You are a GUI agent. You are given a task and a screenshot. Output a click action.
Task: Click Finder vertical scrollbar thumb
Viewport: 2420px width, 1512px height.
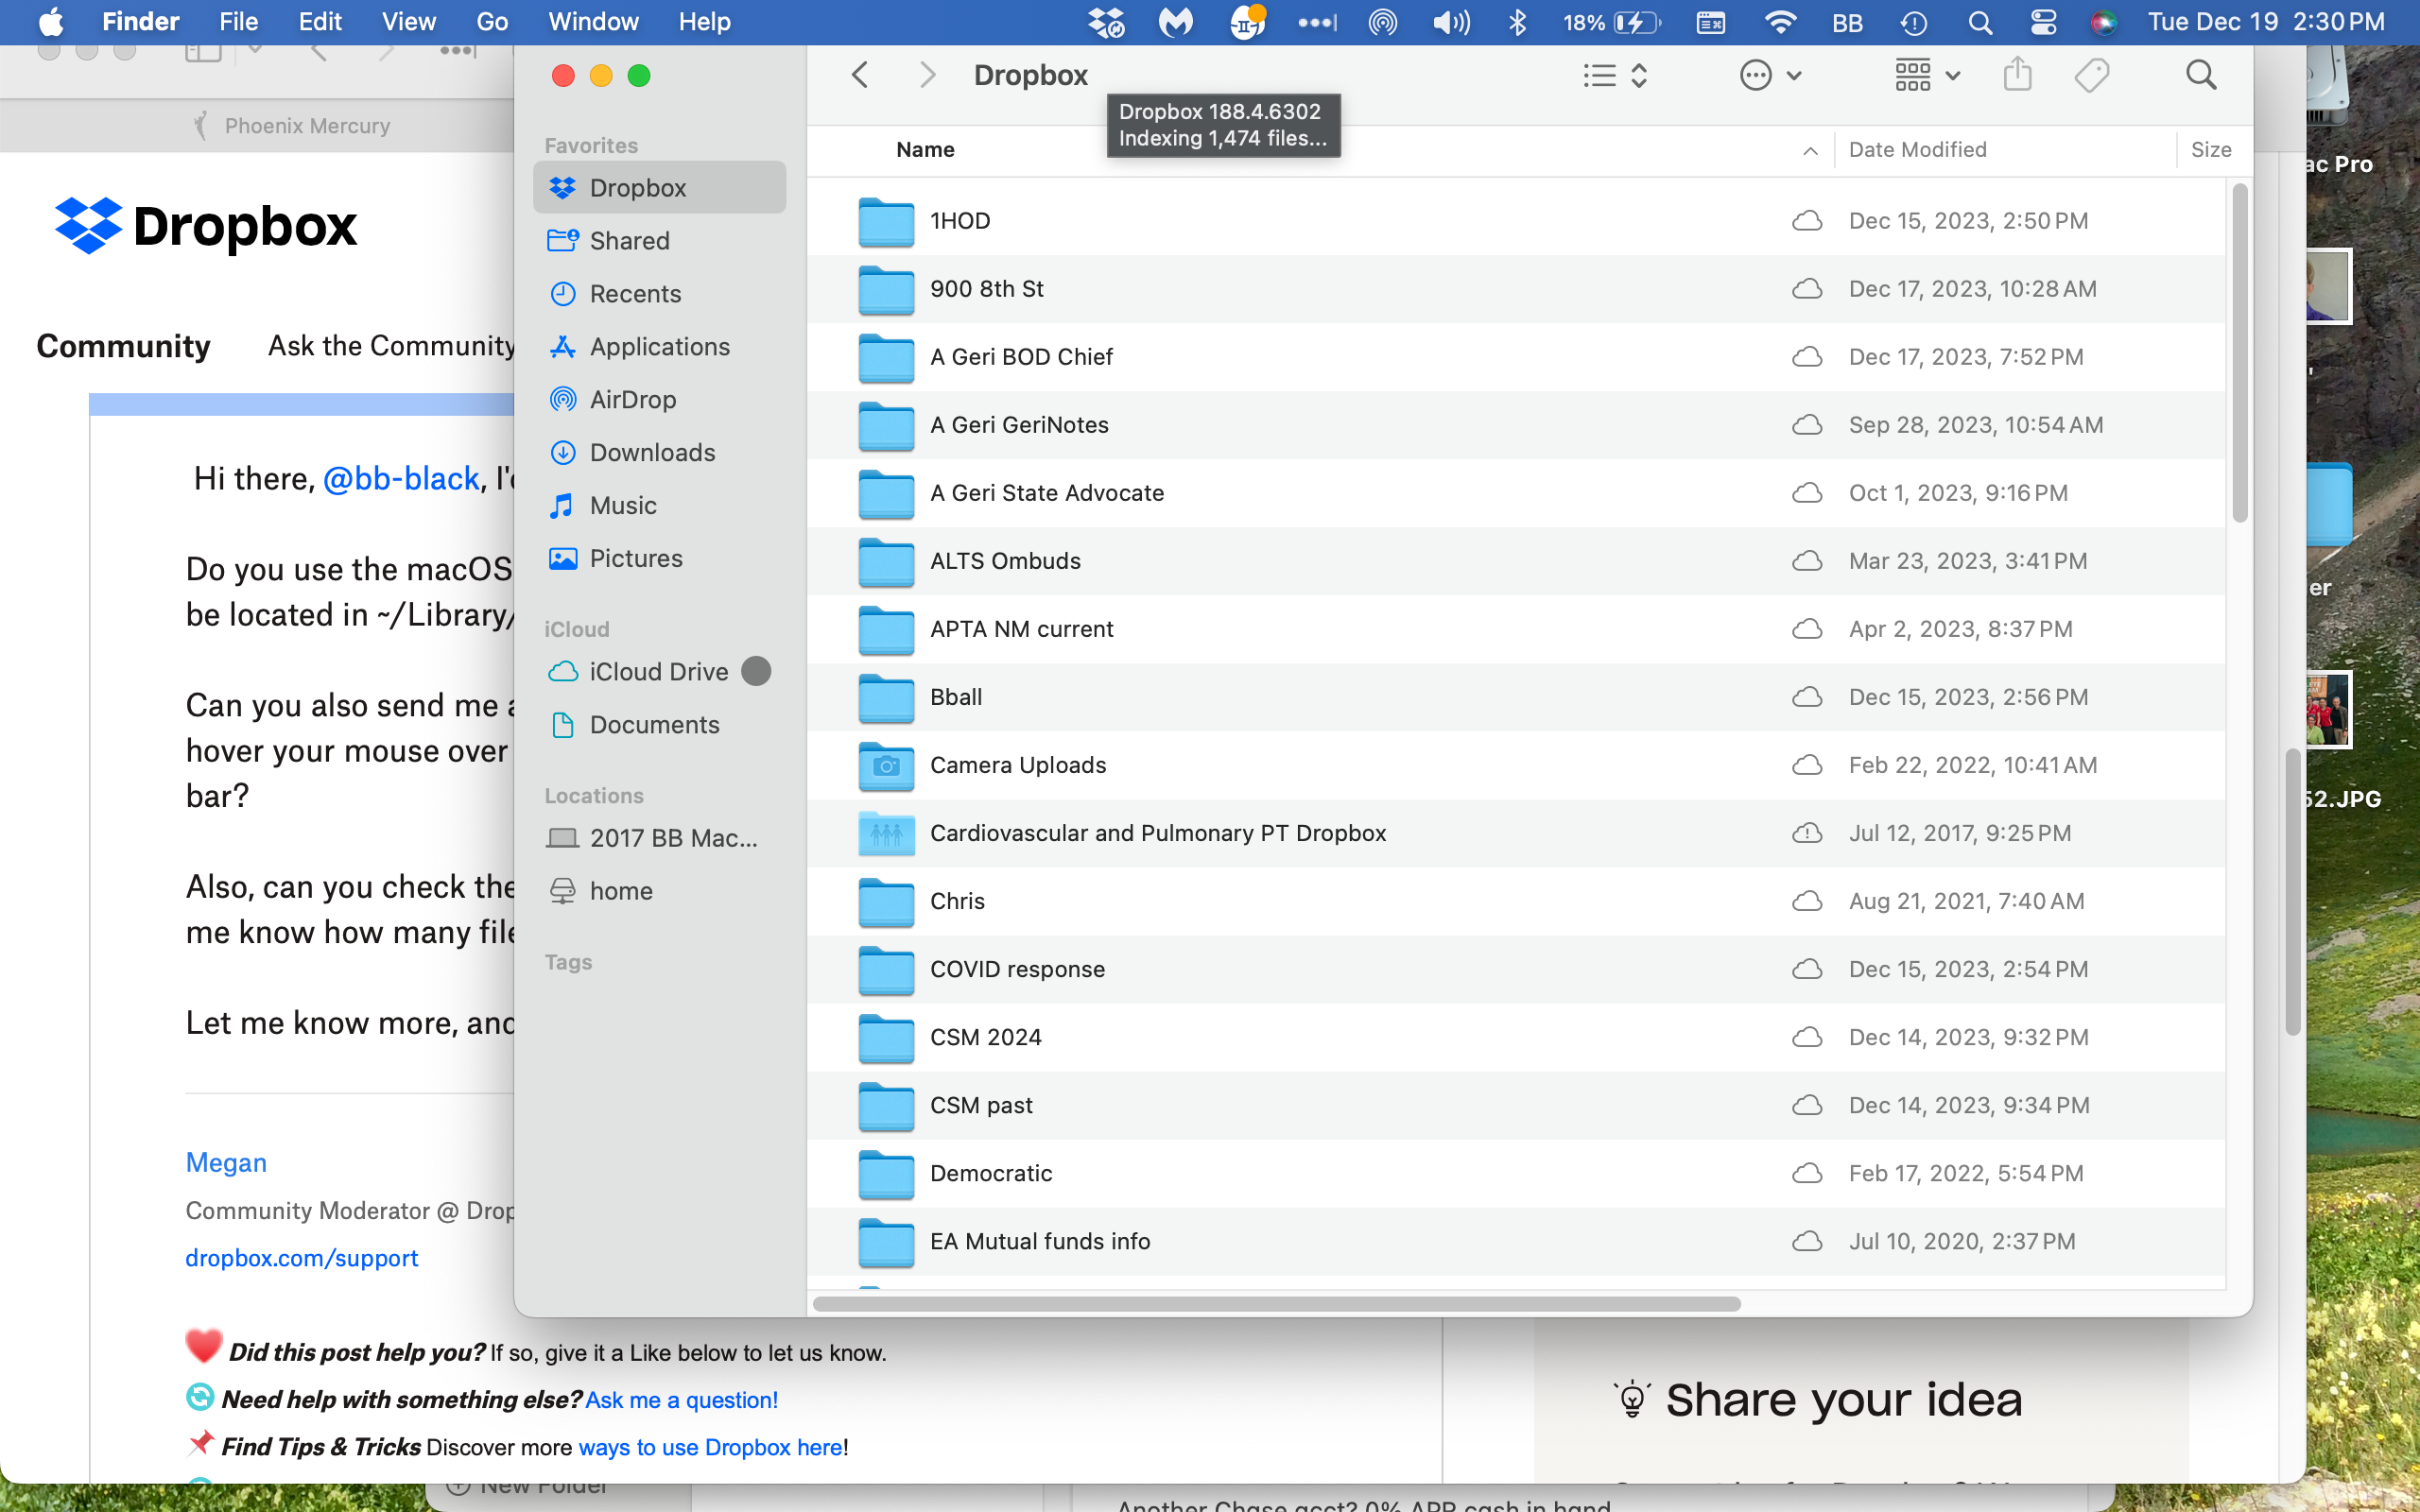[2240, 352]
